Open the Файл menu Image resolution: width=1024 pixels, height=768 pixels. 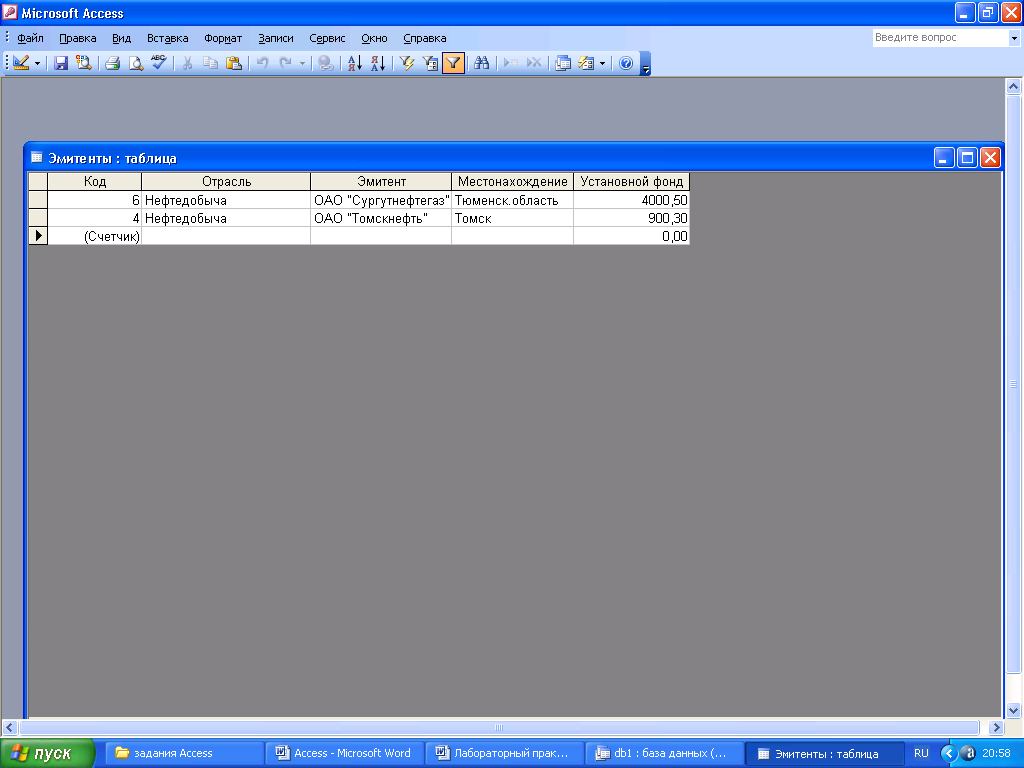click(x=30, y=39)
